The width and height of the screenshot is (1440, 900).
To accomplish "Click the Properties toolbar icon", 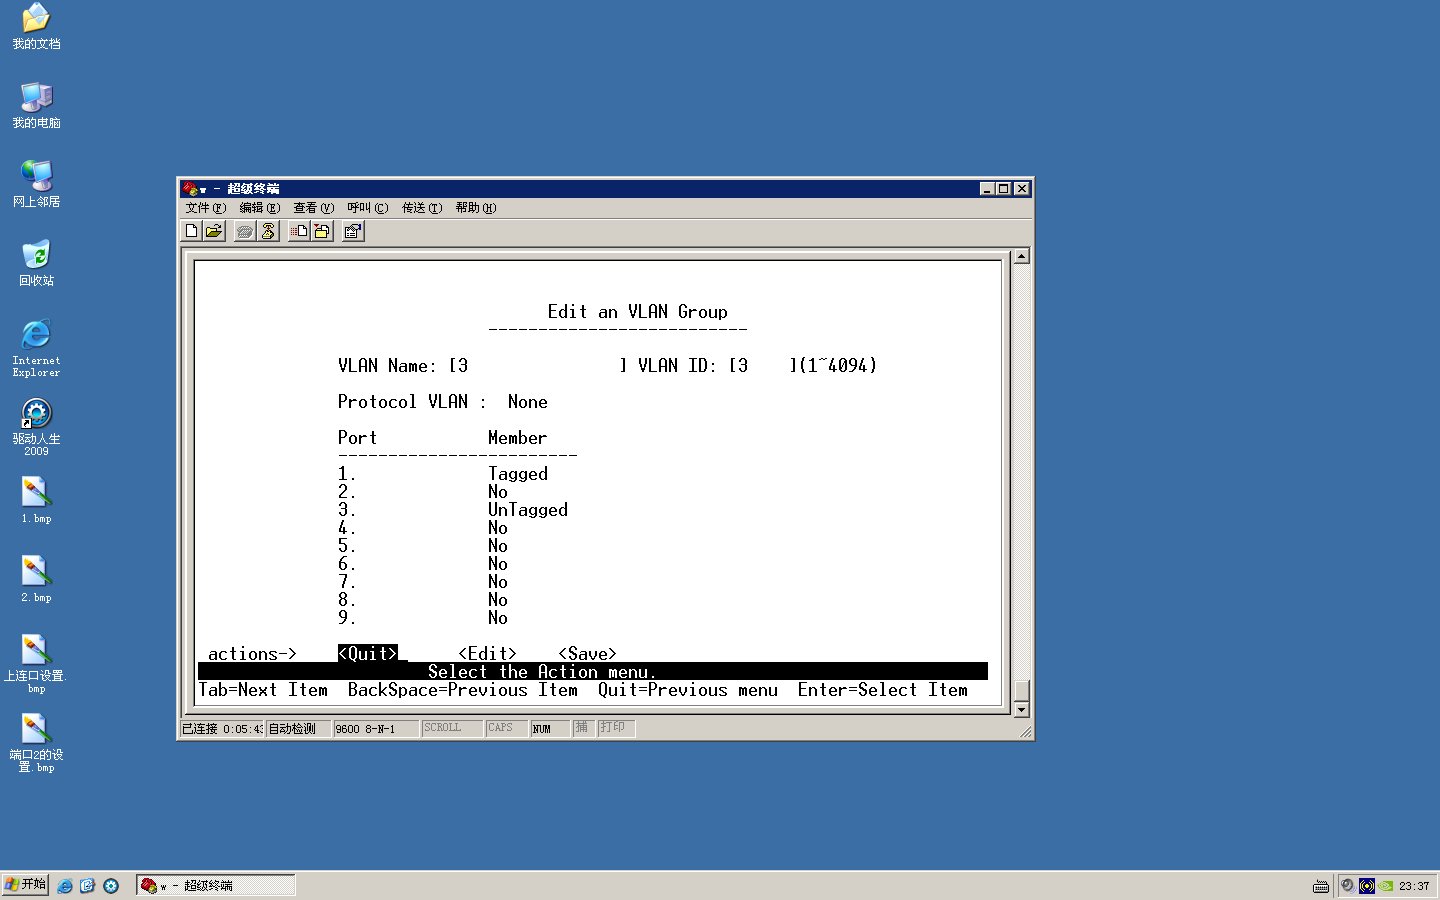I will point(353,231).
